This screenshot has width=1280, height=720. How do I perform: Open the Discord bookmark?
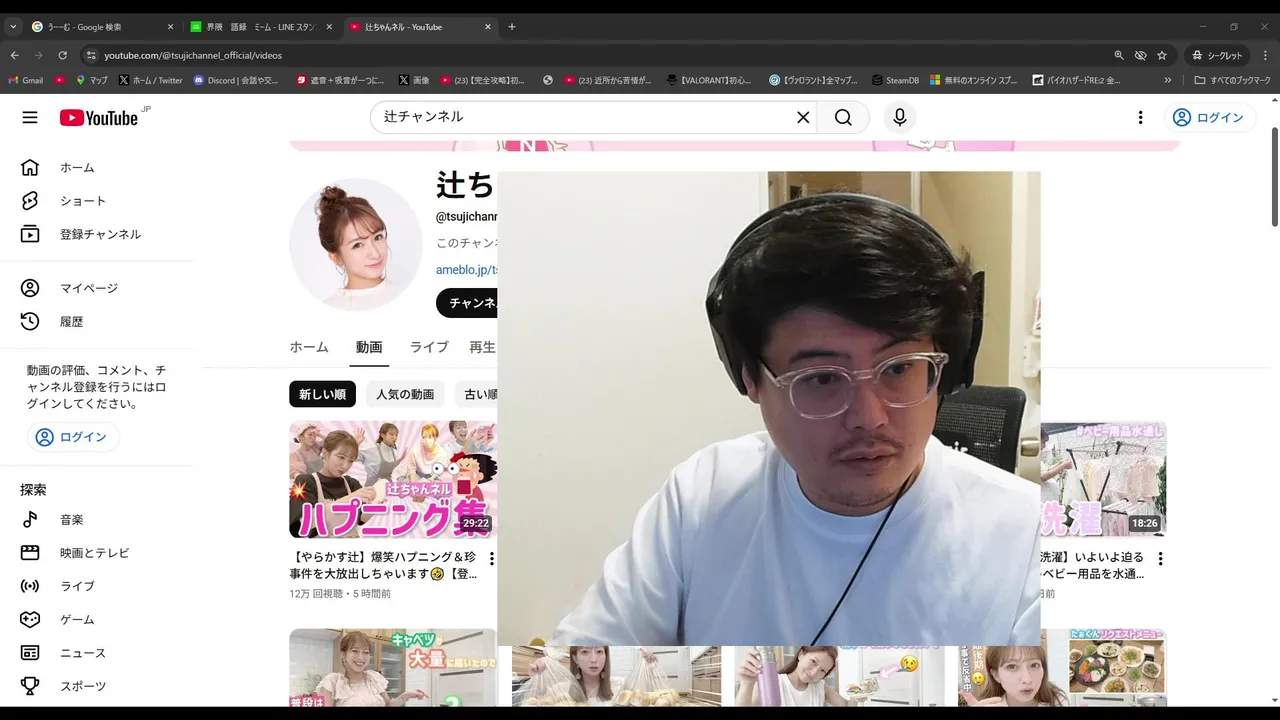tap(236, 80)
